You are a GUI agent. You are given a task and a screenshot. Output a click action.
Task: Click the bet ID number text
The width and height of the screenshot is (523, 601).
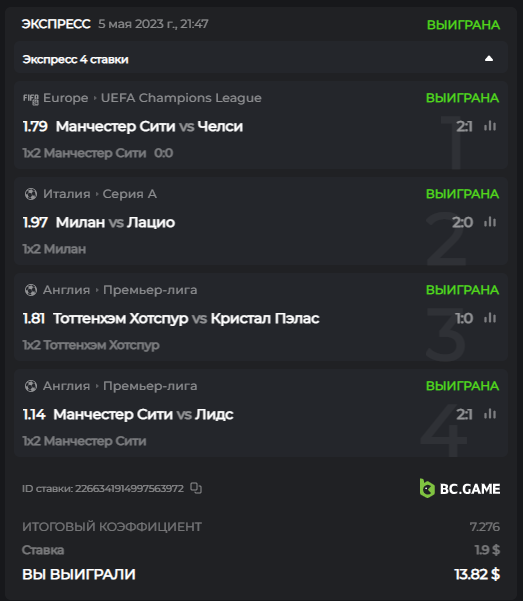click(x=130, y=488)
